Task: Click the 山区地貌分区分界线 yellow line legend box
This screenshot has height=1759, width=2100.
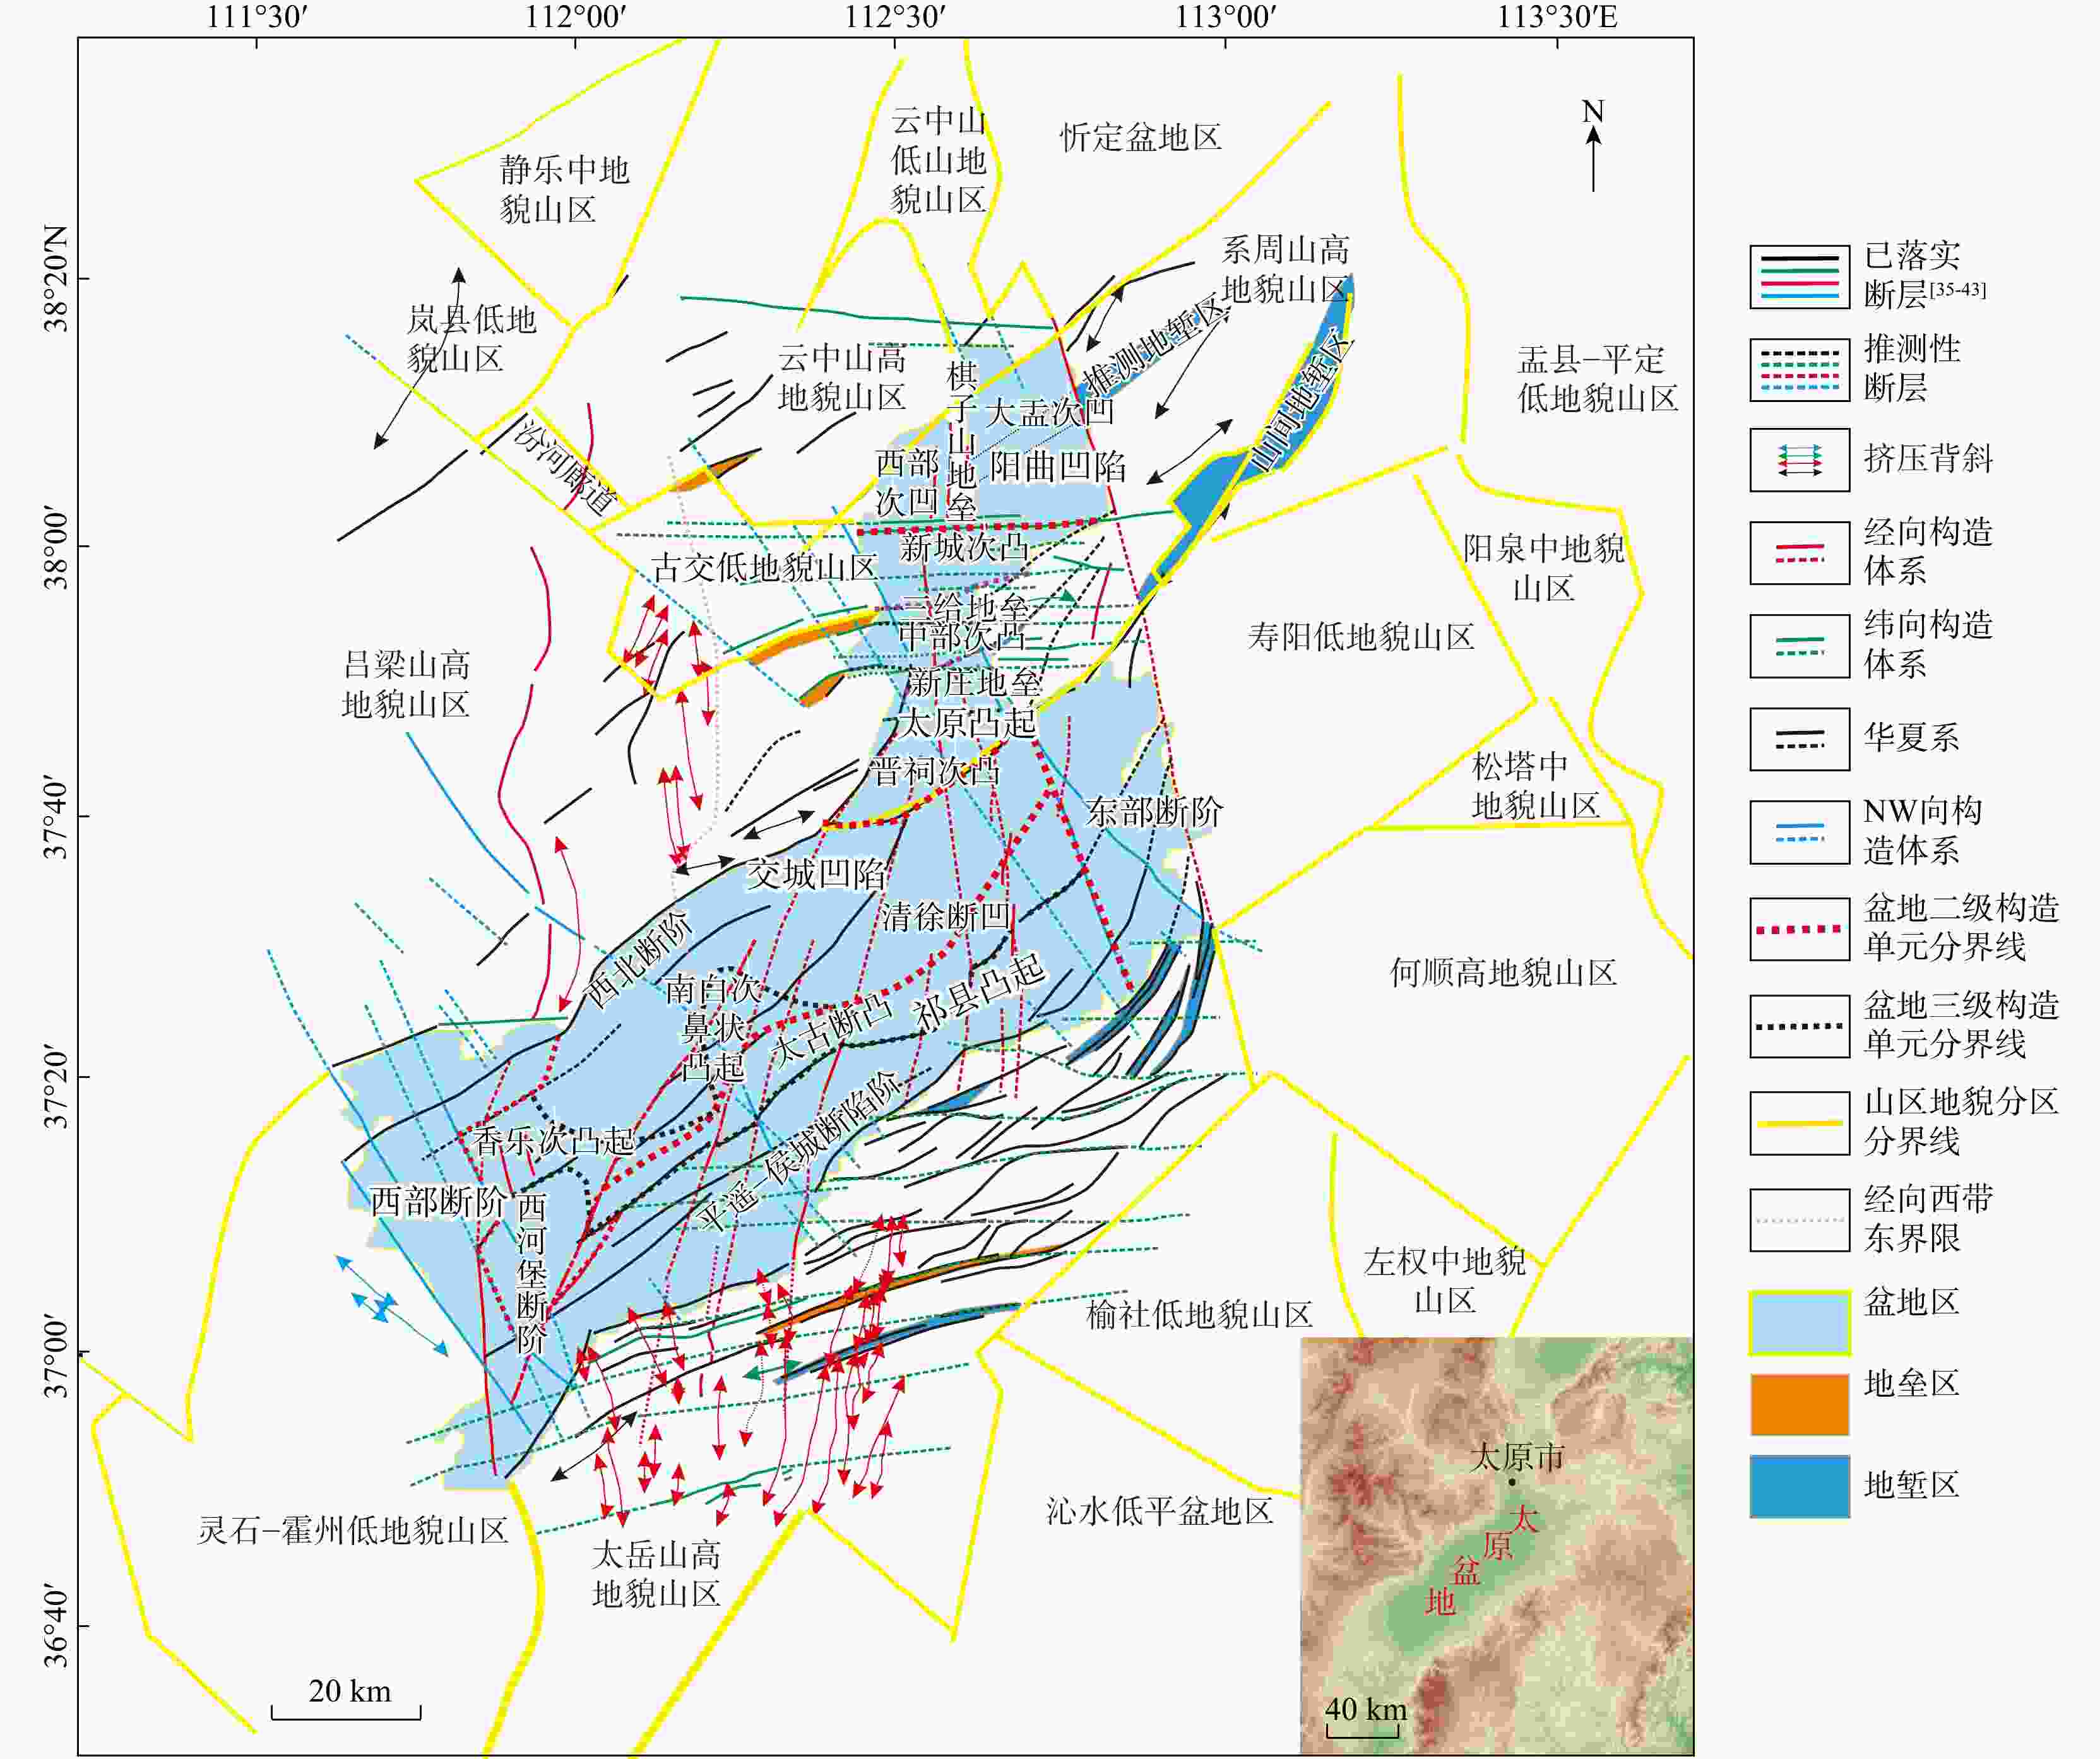Action: tap(1799, 1122)
